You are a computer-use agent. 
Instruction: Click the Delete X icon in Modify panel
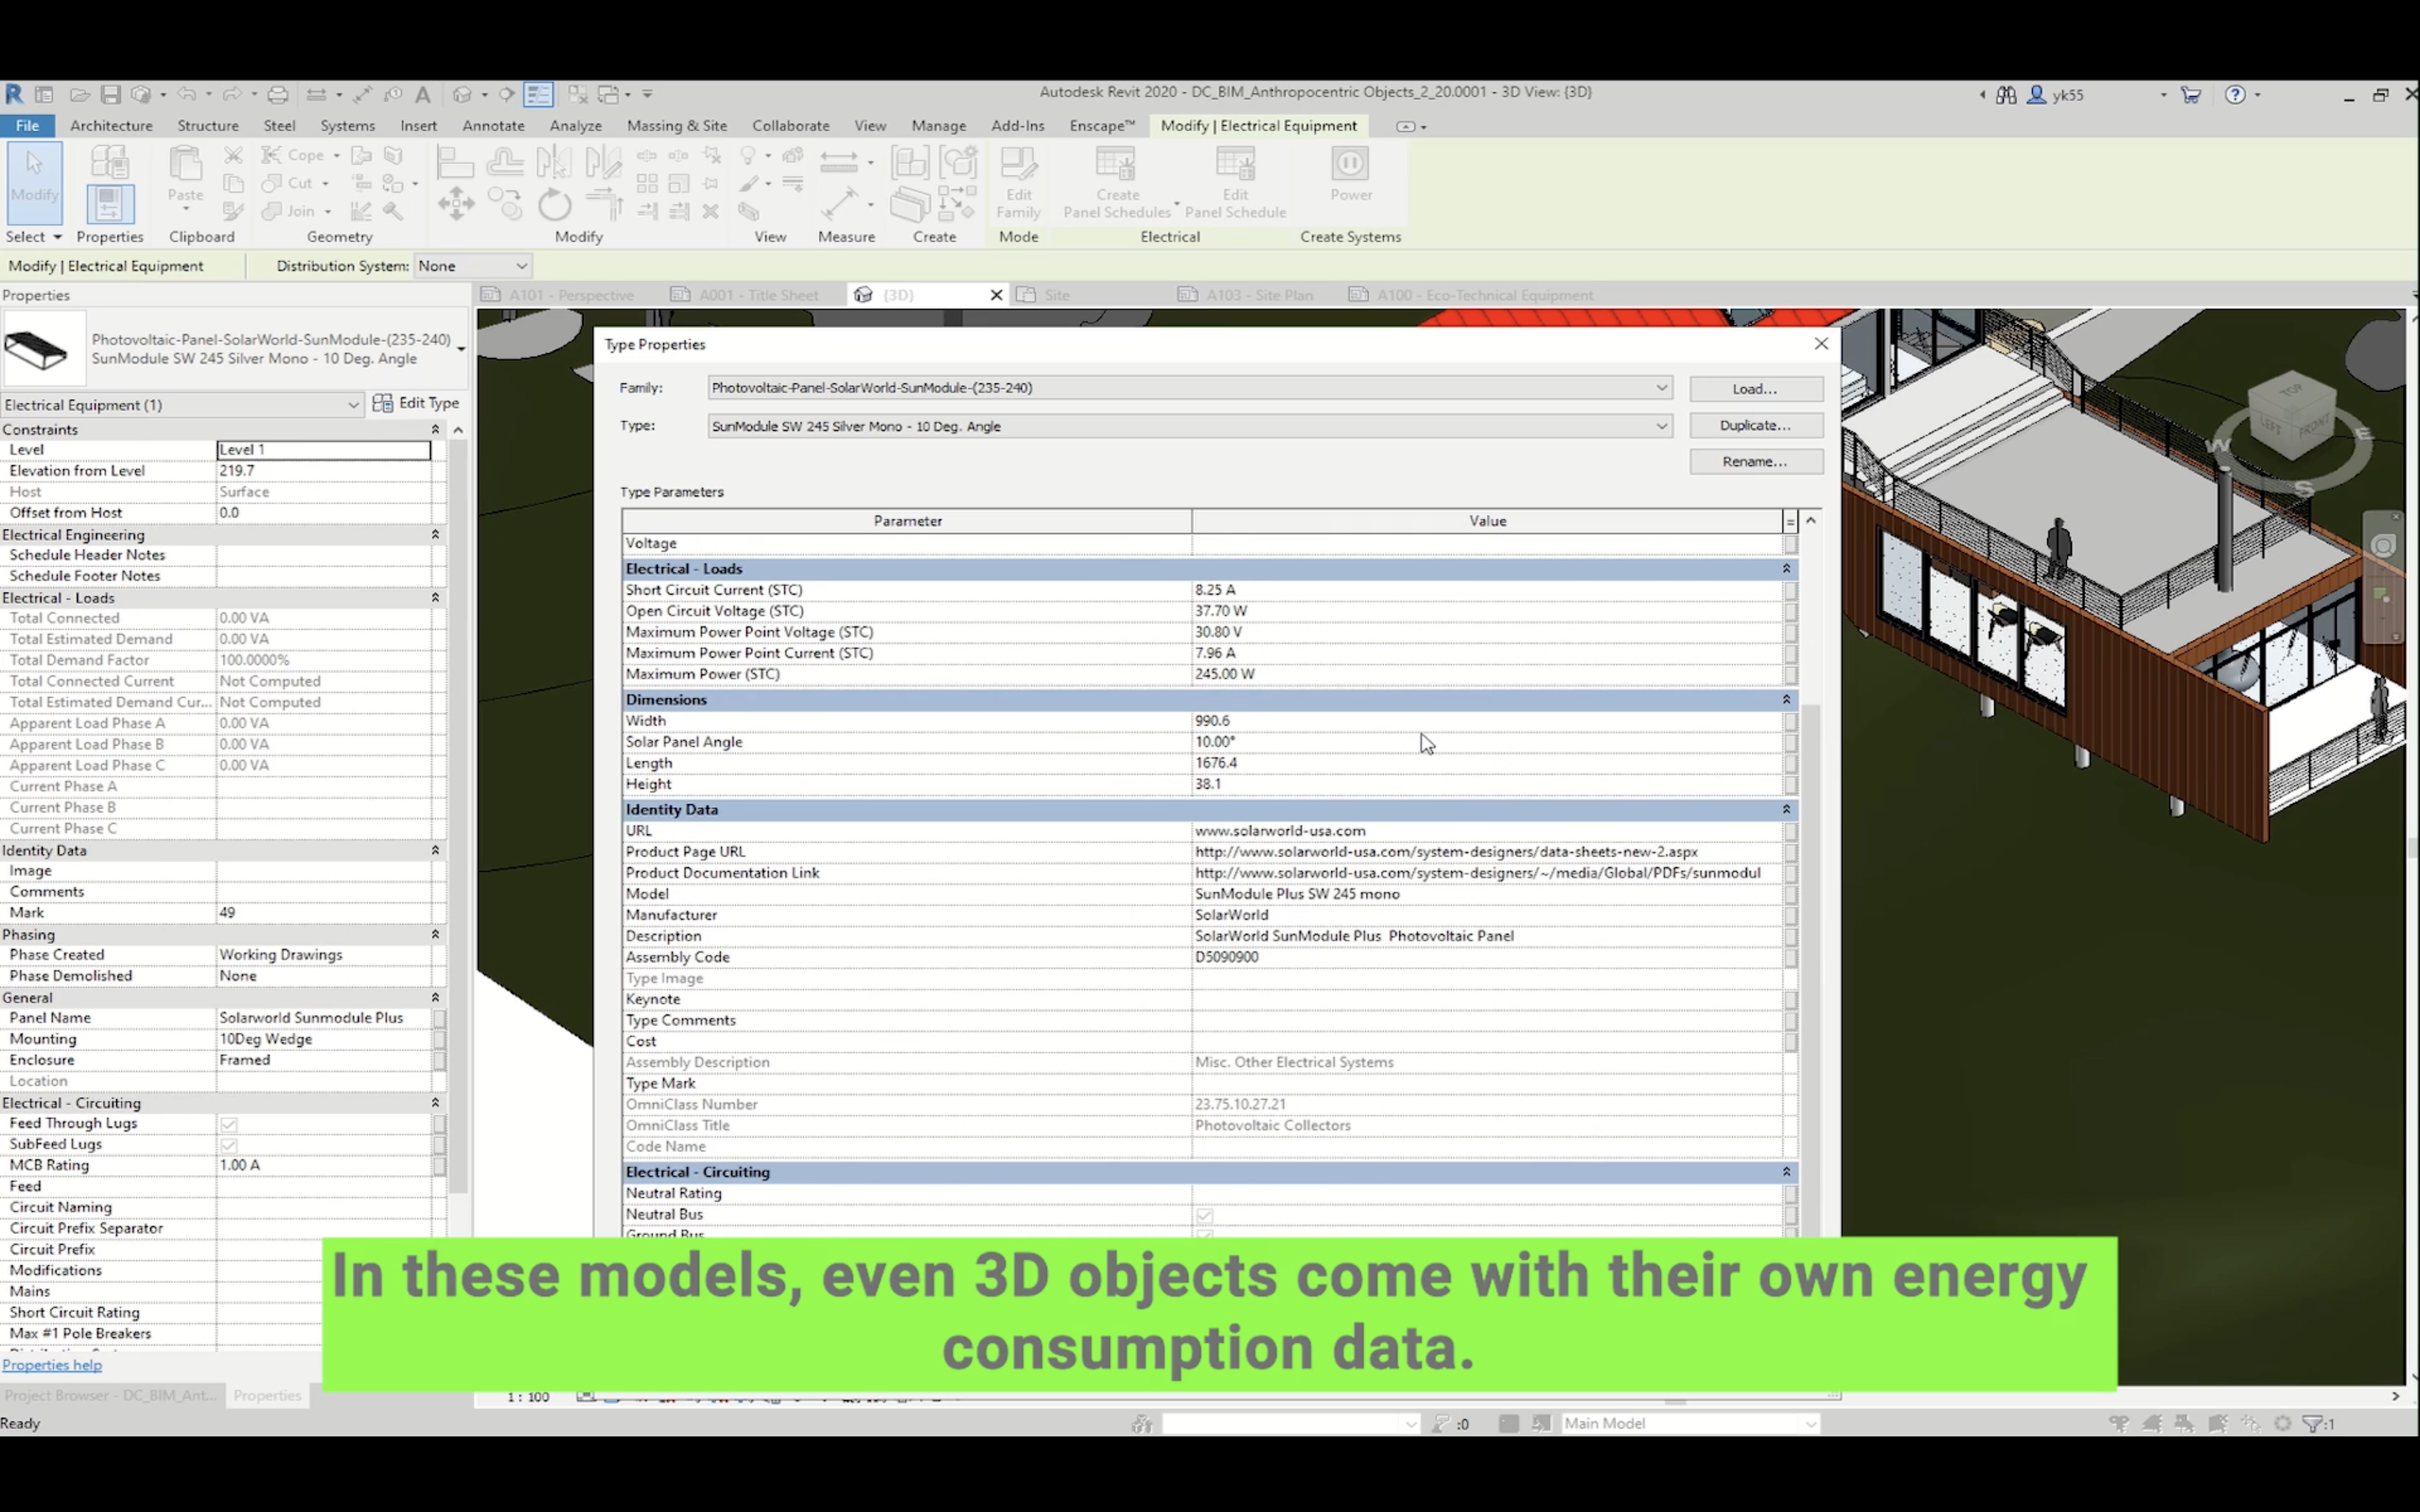point(711,211)
